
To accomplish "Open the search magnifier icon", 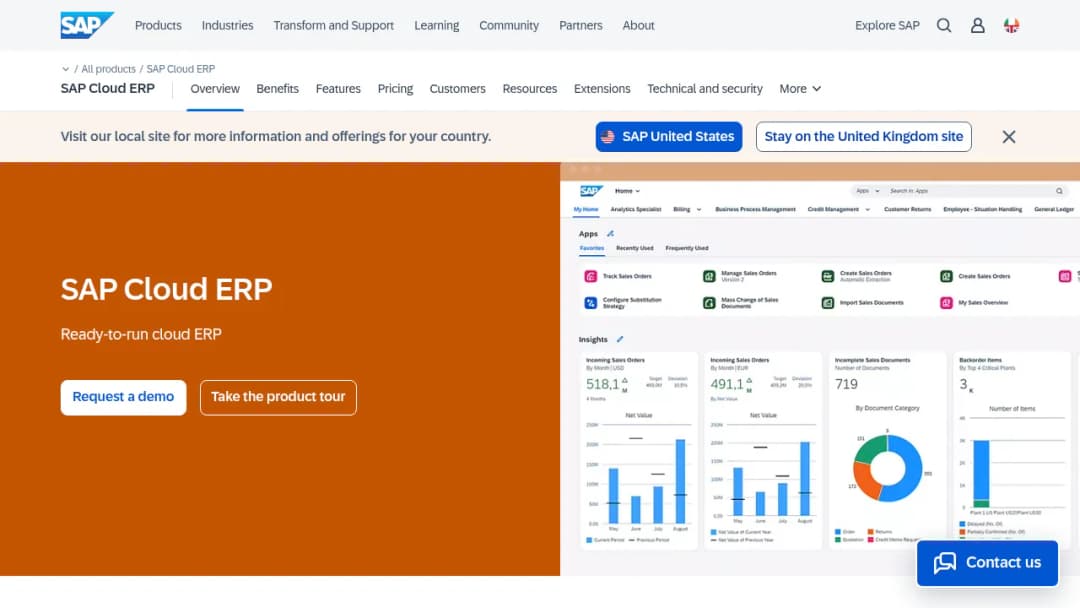I will [x=944, y=25].
